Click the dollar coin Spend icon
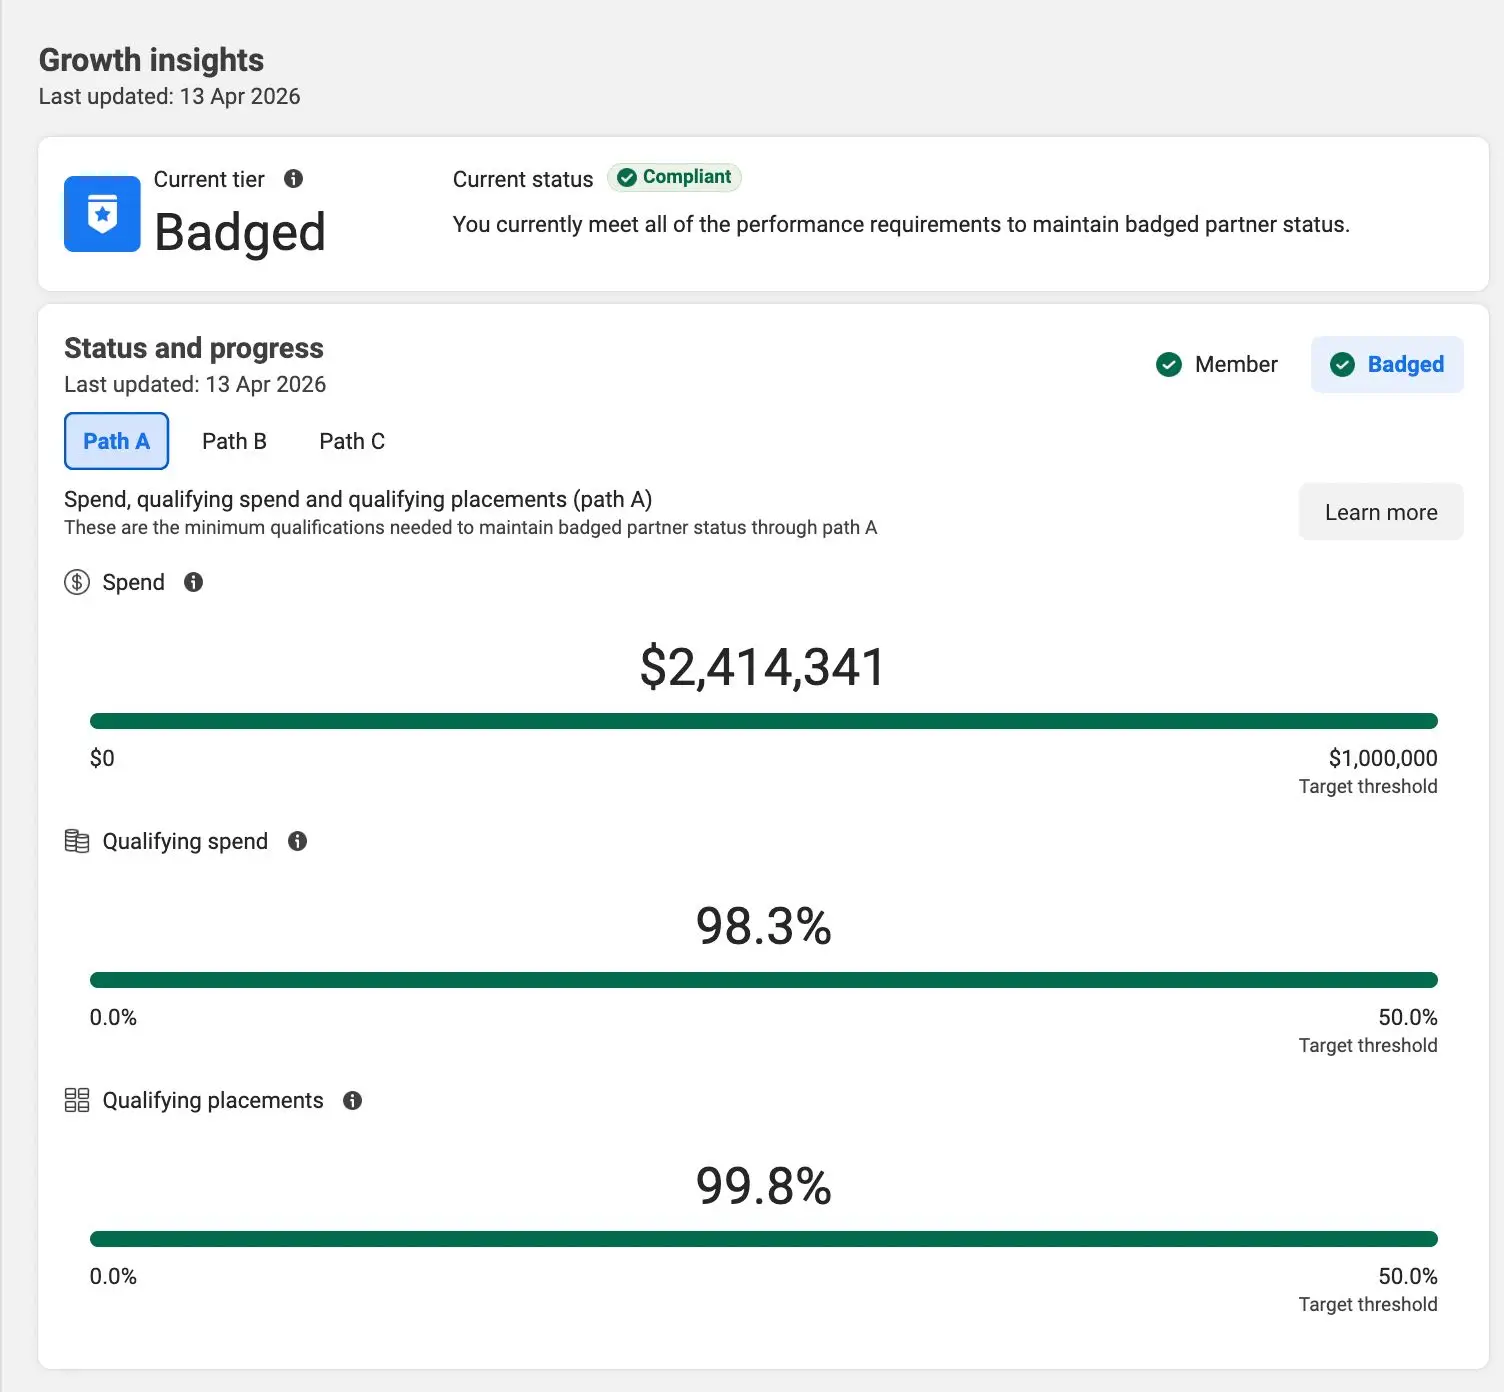The height and width of the screenshot is (1392, 1504). 77,582
